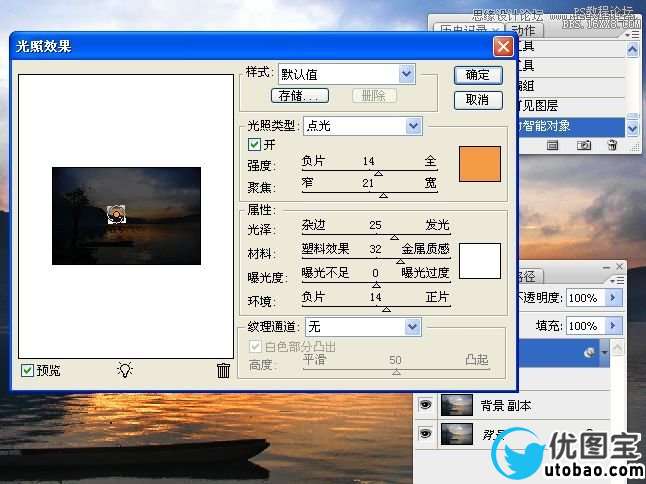Toggle the 预览 preview checkbox
Viewport: 646px width, 484px height.
coord(28,370)
